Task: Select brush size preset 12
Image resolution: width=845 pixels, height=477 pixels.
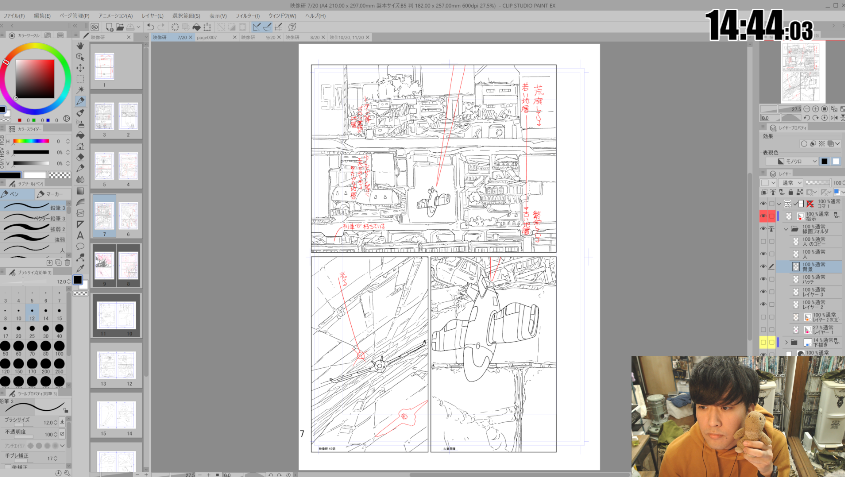Action: [32, 312]
